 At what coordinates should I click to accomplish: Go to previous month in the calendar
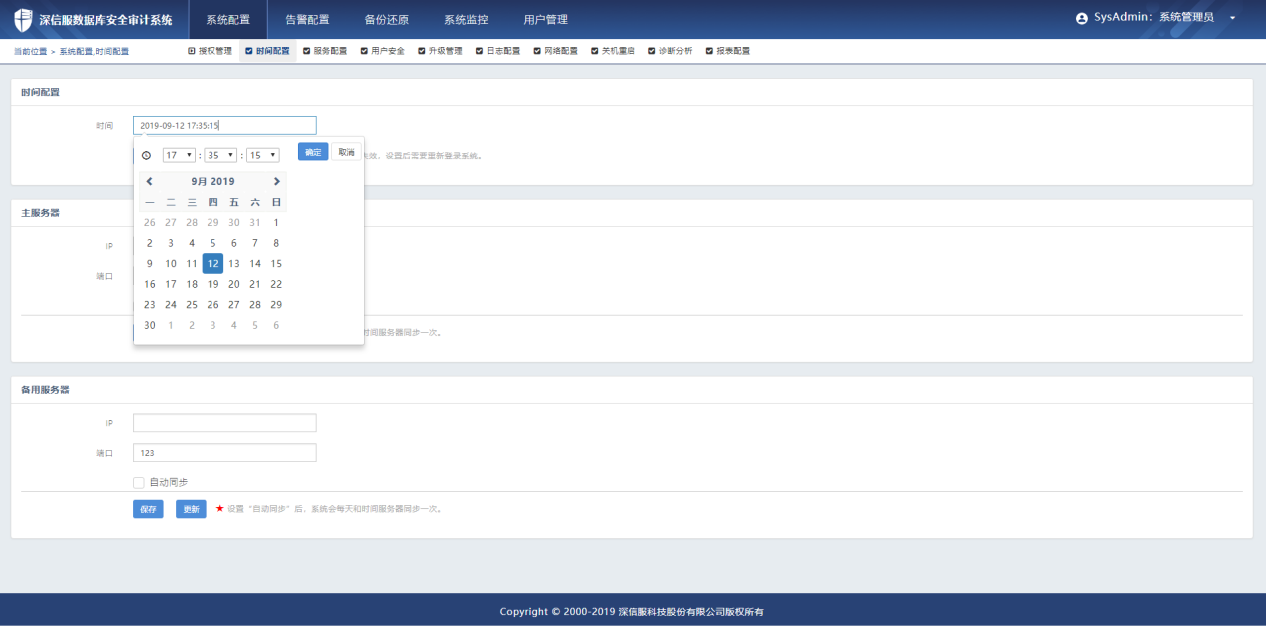click(150, 181)
